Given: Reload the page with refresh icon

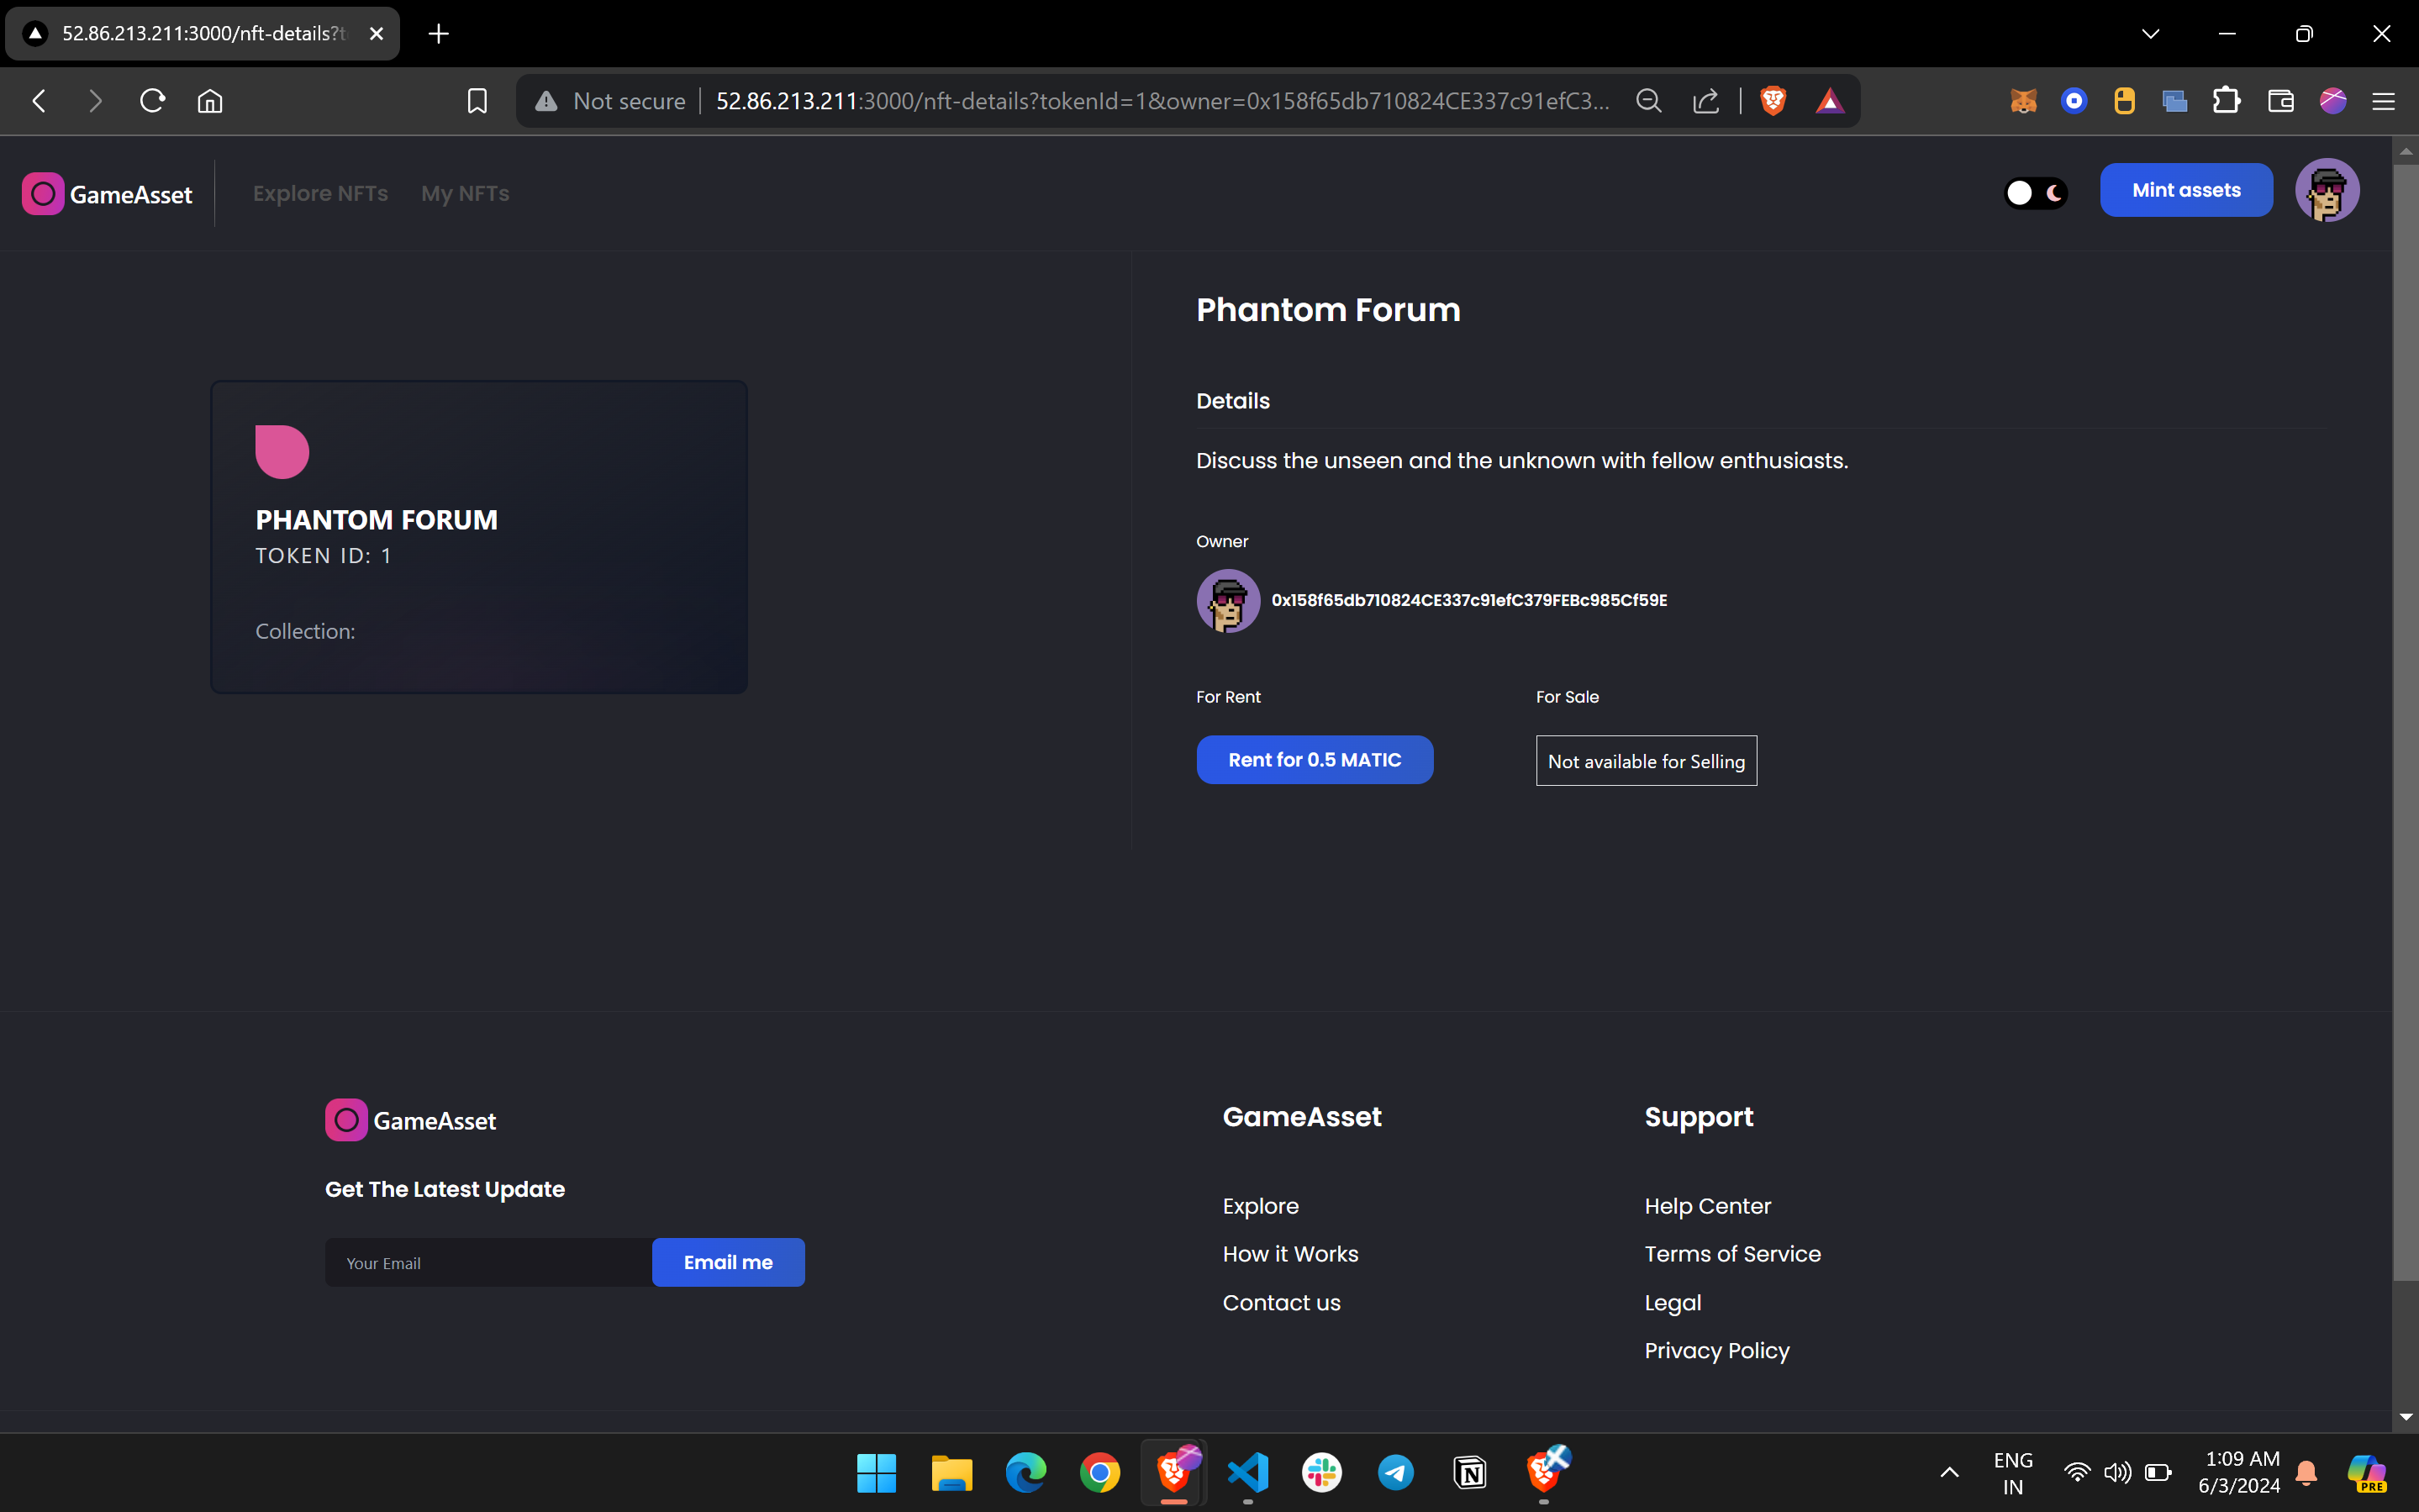Looking at the screenshot, I should coord(152,101).
